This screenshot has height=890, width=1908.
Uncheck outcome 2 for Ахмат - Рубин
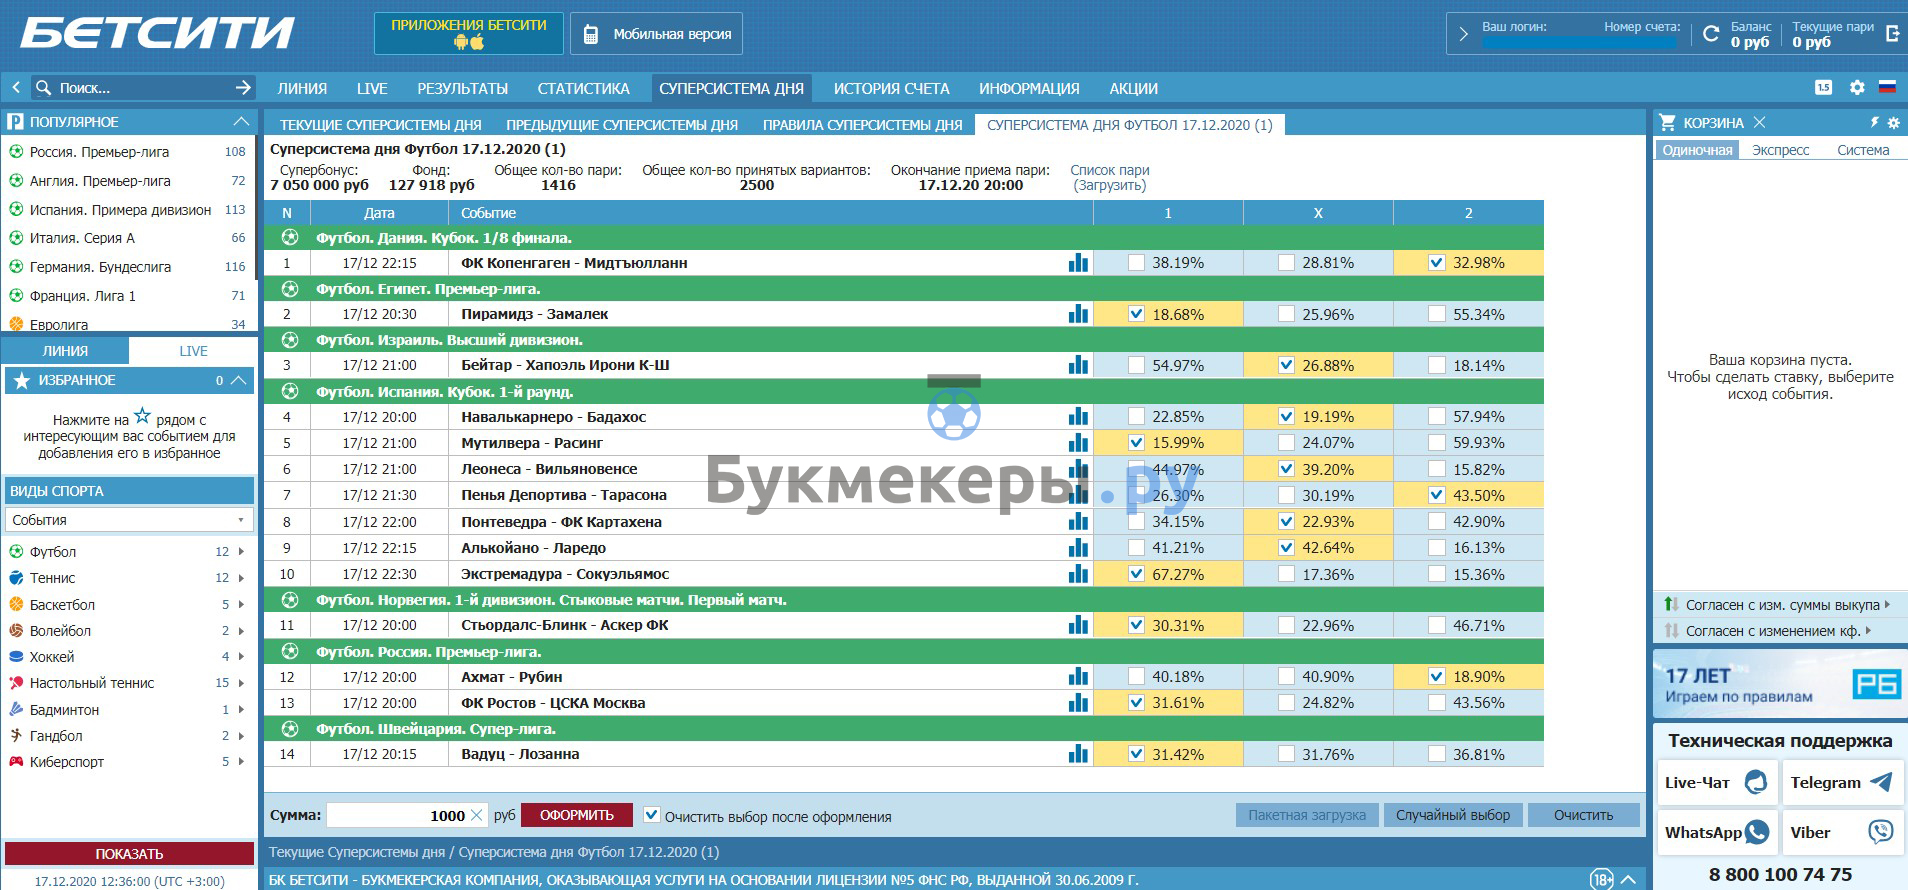click(1436, 677)
